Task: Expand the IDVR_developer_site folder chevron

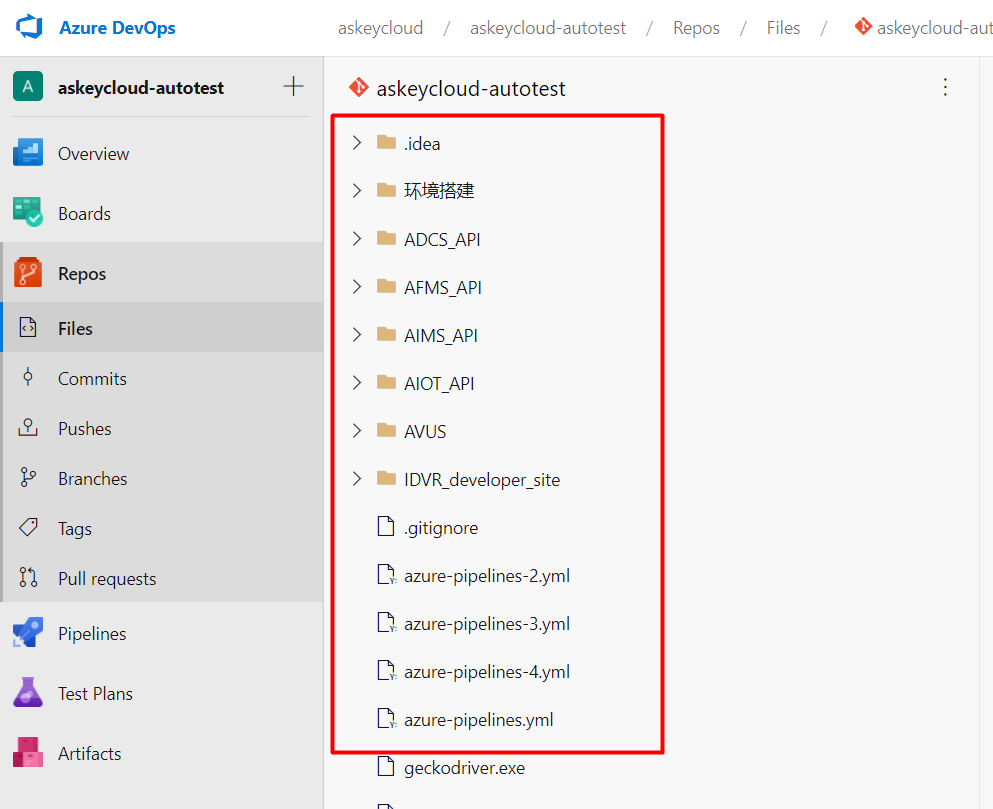Action: point(357,479)
